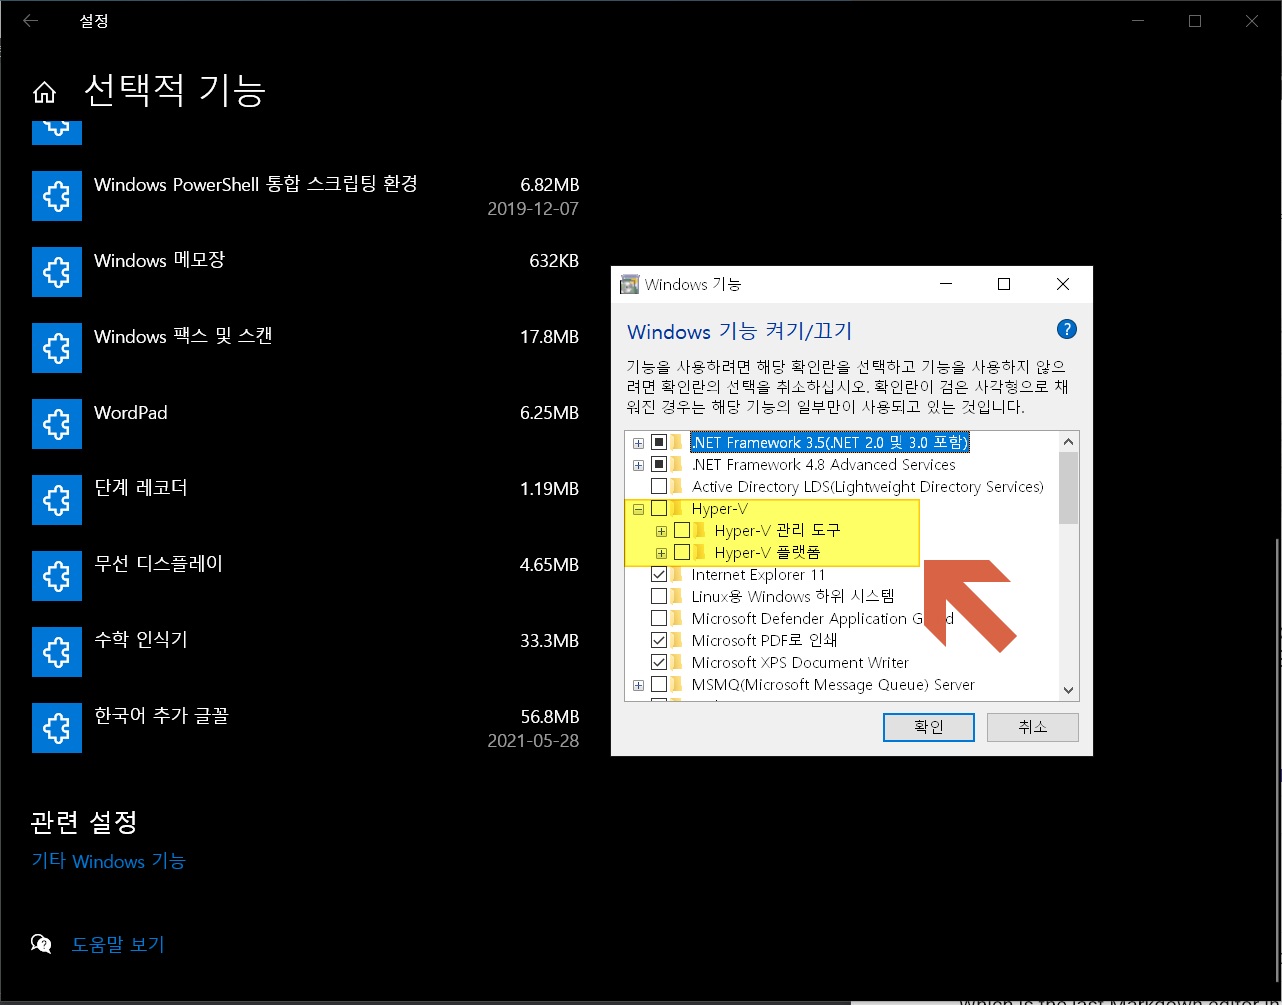The width and height of the screenshot is (1282, 1005).
Task: Toggle the .NET Framework 4.8 Advanced Services checkbox
Action: coord(659,464)
